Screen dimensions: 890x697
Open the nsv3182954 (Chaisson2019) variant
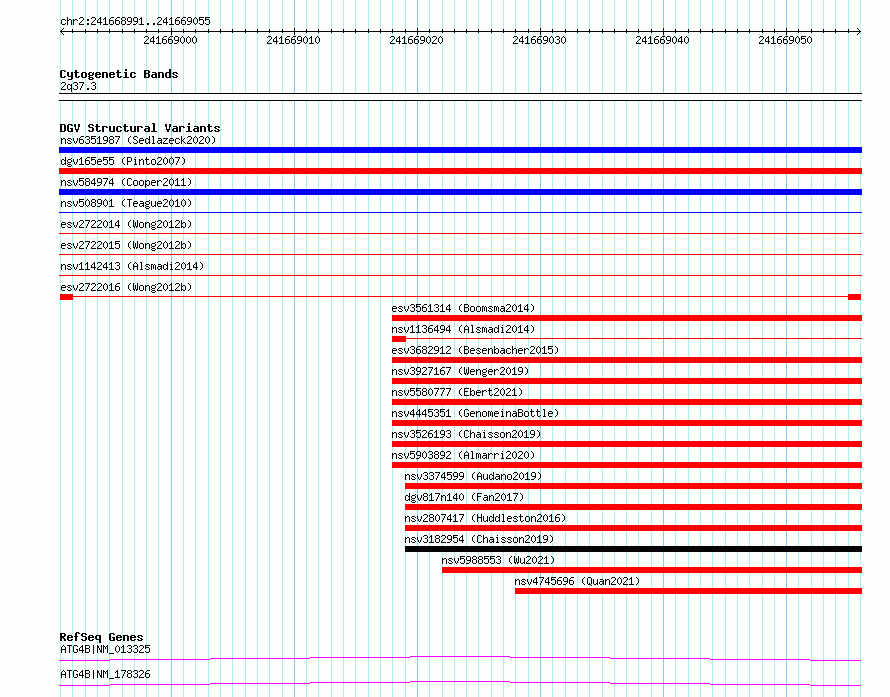[479, 539]
